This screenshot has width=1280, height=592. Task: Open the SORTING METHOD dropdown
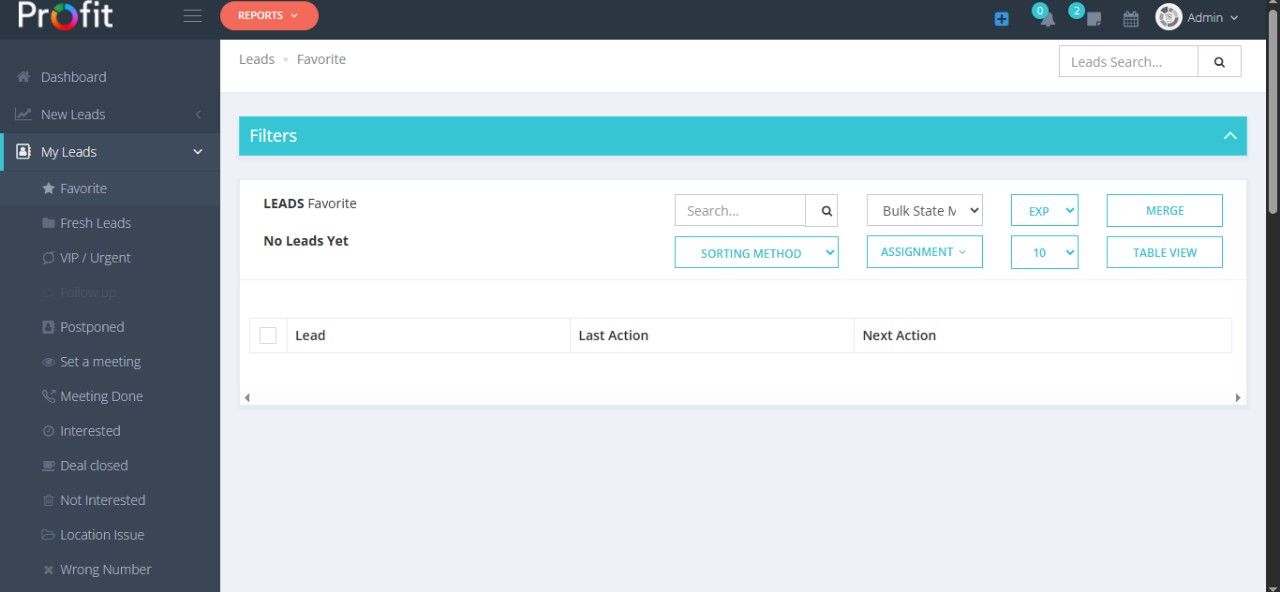click(x=756, y=253)
